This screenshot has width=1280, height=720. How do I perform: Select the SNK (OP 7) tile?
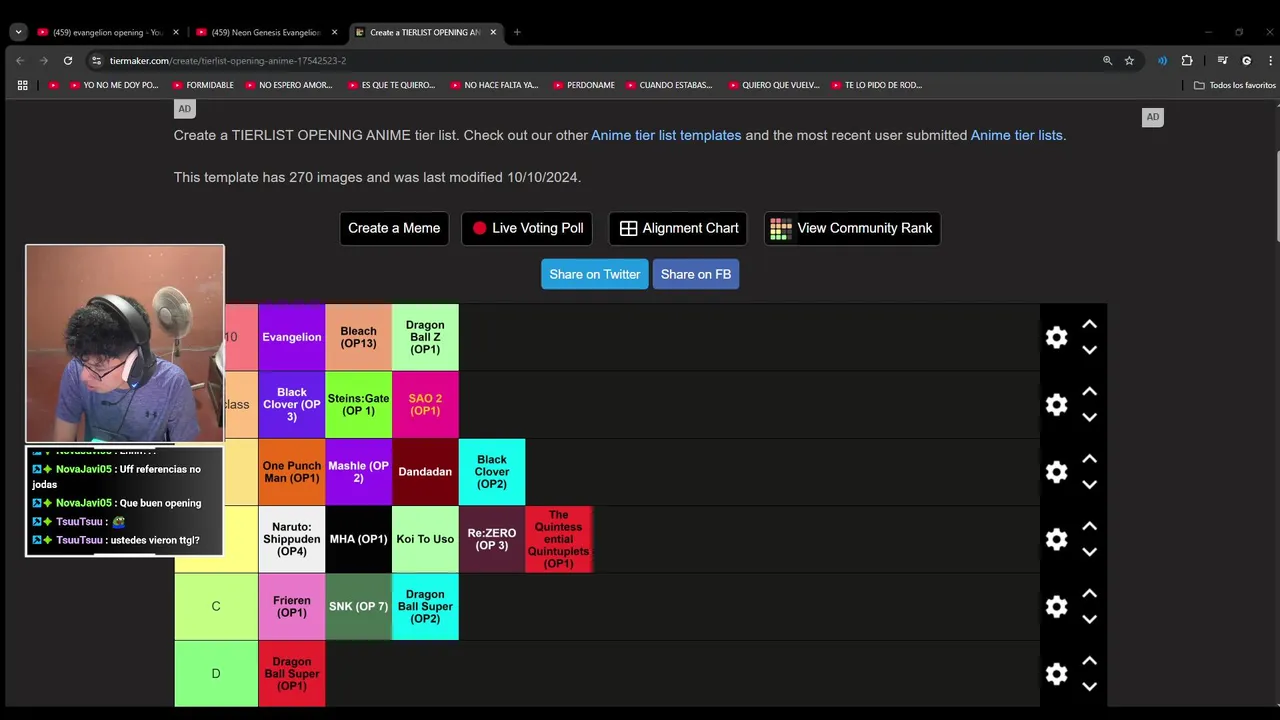tap(358, 606)
